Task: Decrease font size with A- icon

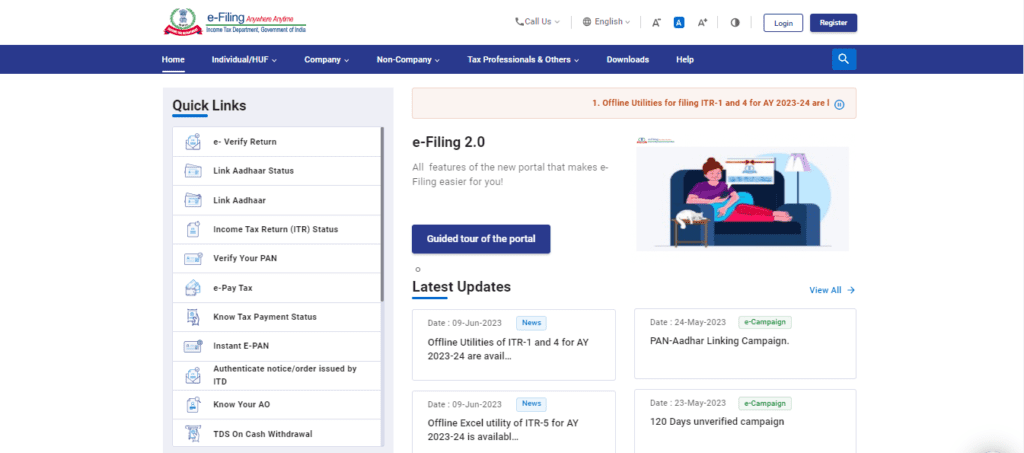Action: pyautogui.click(x=656, y=22)
